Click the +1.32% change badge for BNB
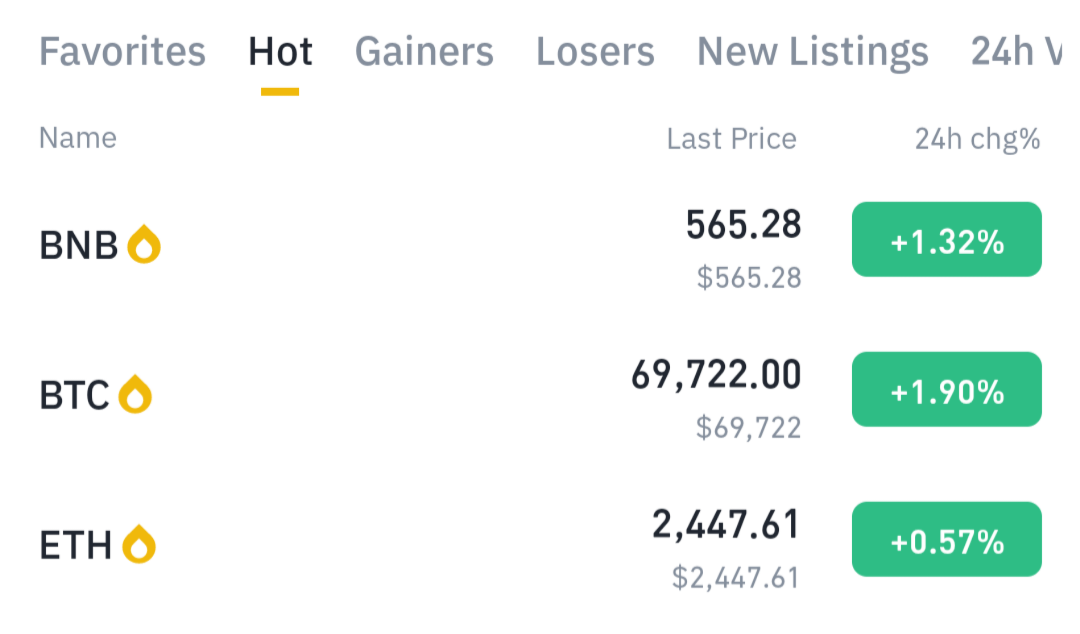The height and width of the screenshot is (634, 1080). pos(947,240)
